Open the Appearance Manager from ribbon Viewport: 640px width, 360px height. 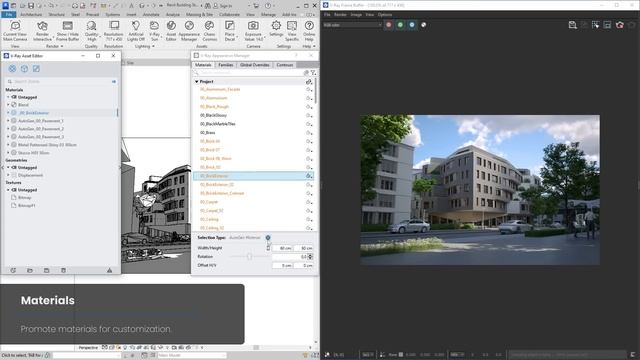coord(189,31)
